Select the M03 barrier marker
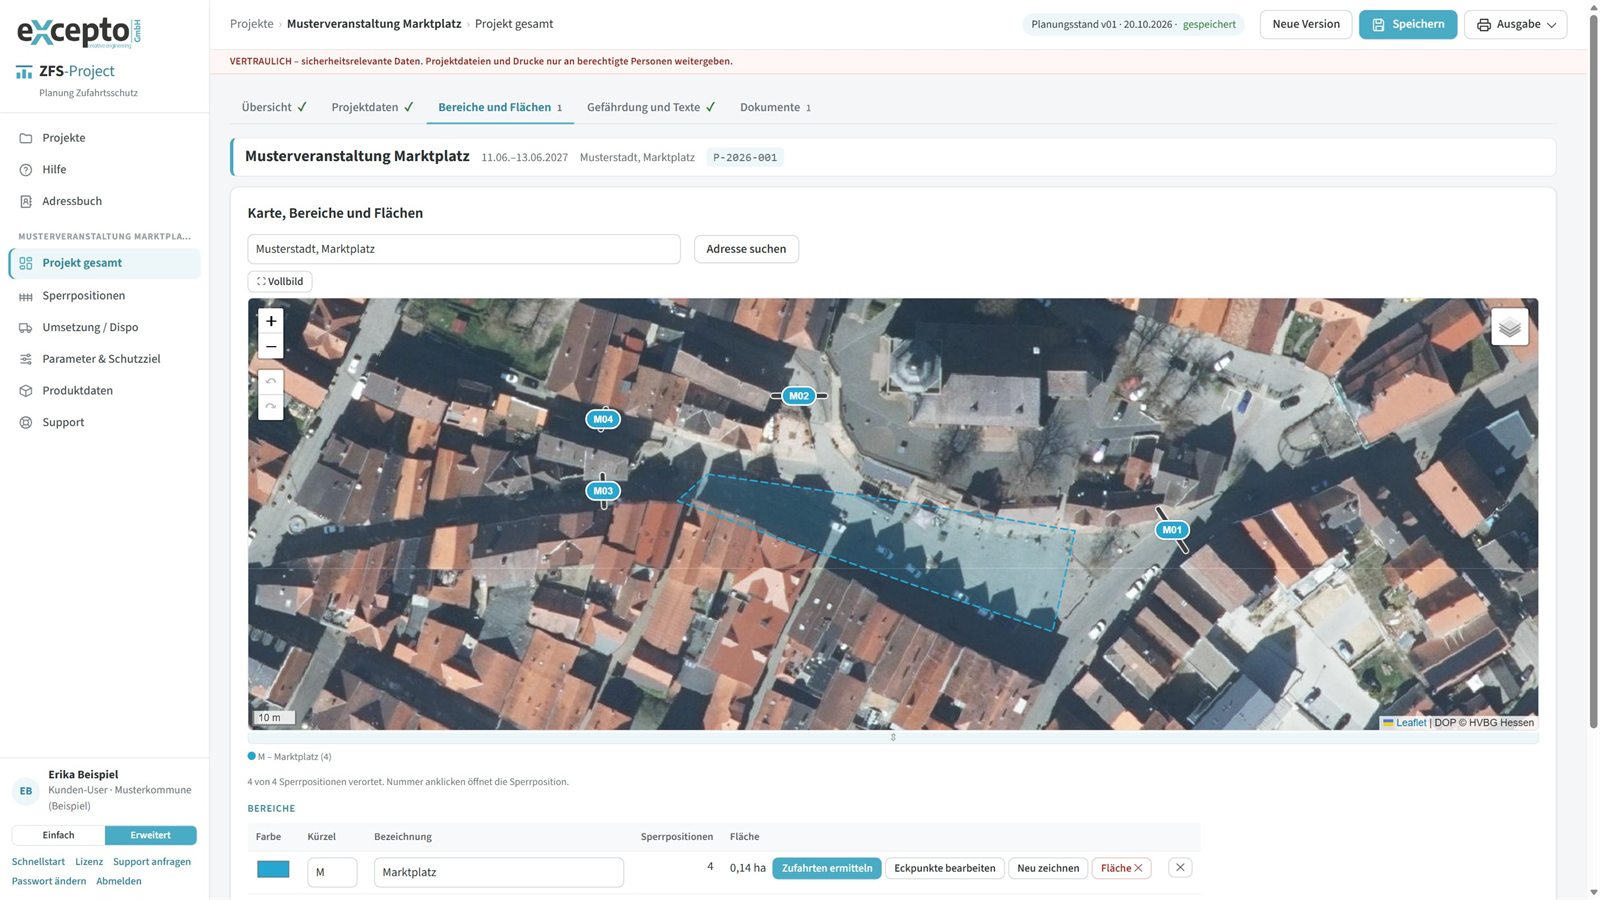This screenshot has height=900, width=1600. click(603, 491)
